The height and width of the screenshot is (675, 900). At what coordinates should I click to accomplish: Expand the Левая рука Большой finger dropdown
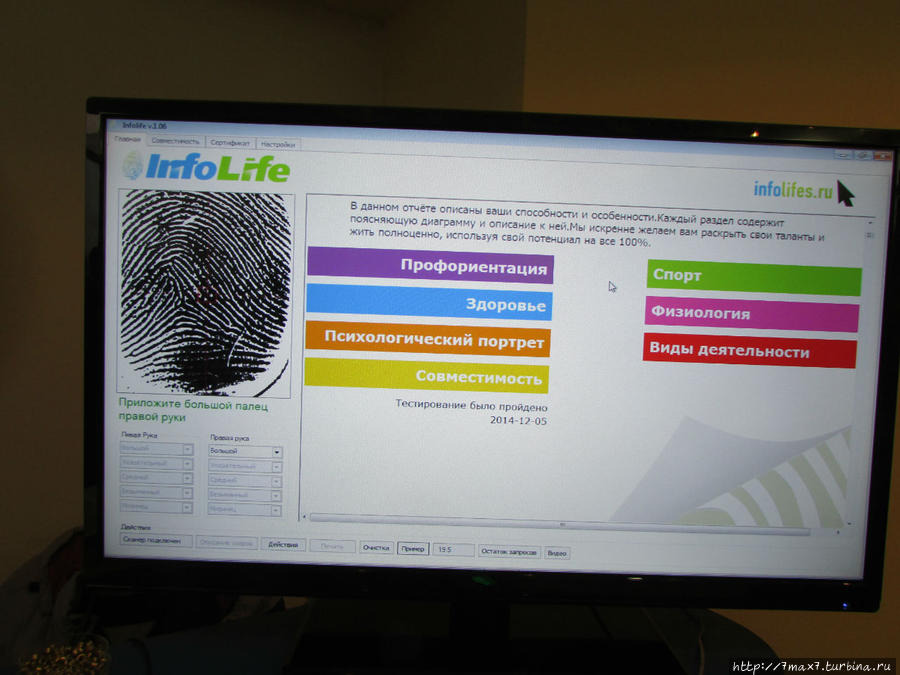coord(188,449)
